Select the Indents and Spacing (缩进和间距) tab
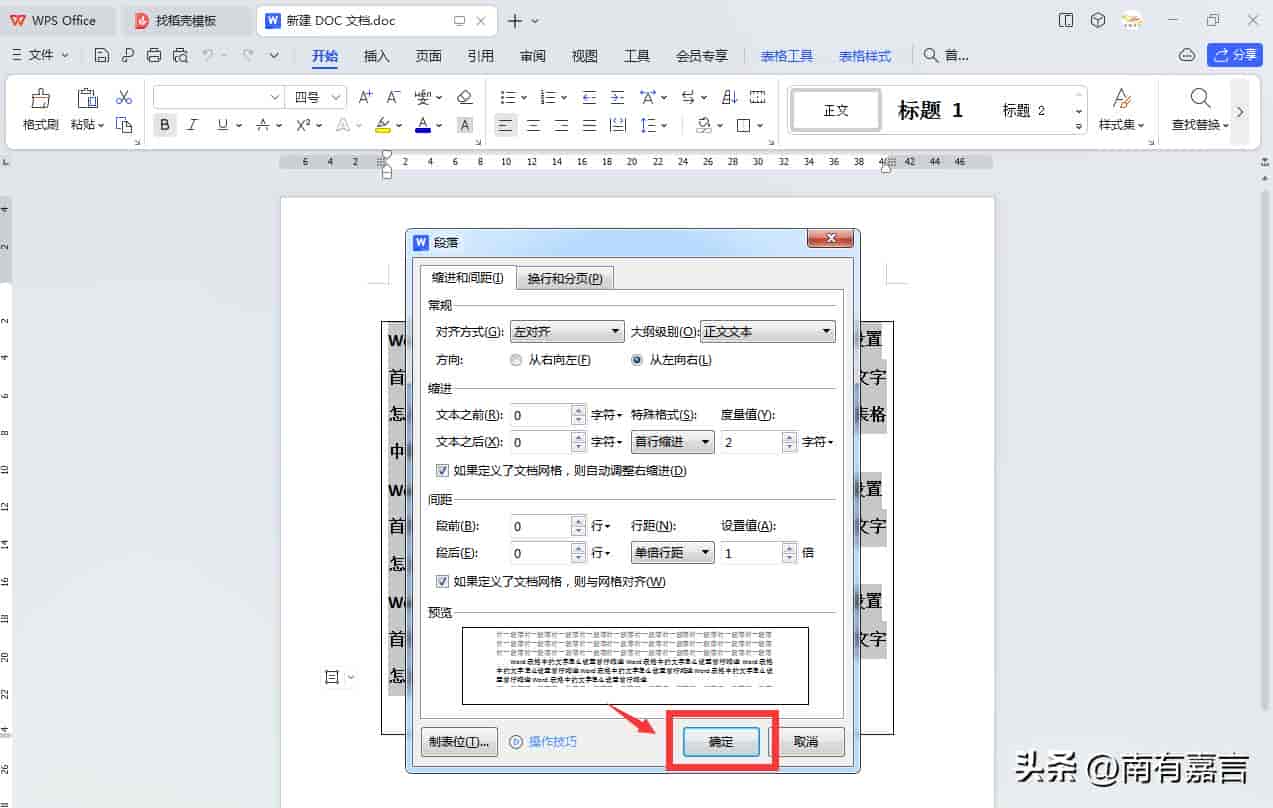 tap(468, 277)
